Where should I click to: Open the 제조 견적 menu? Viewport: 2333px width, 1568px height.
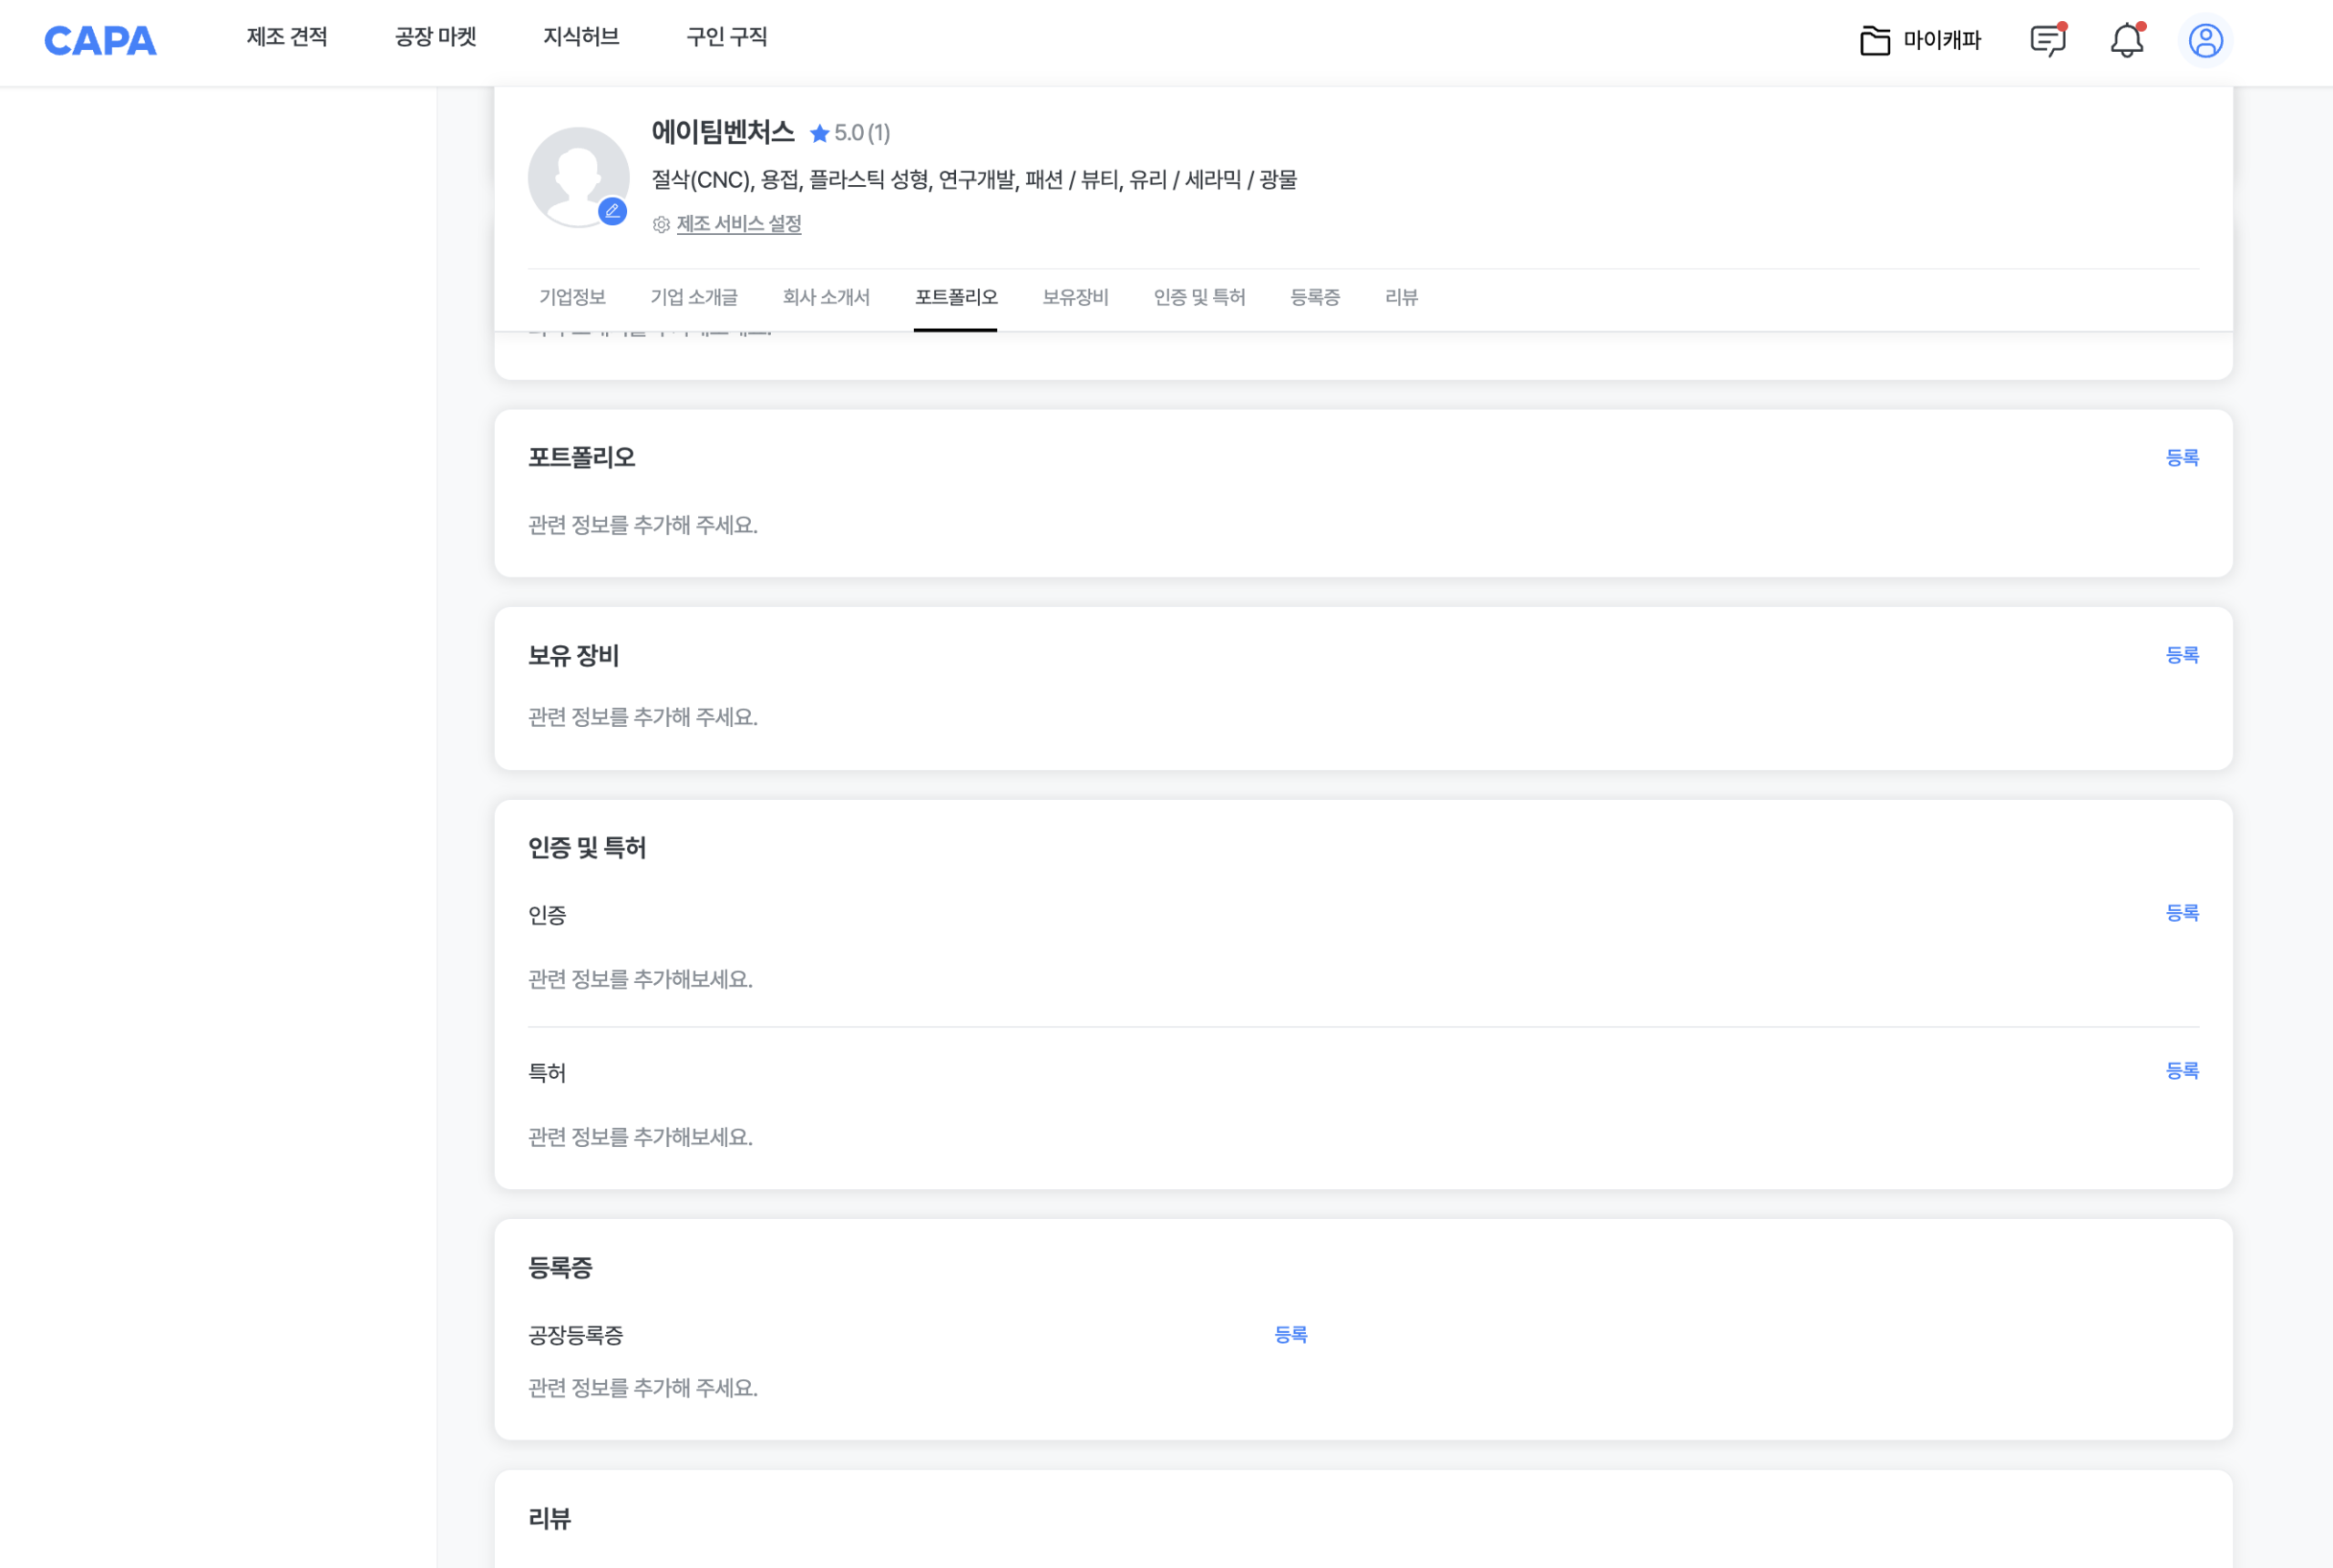pos(286,38)
